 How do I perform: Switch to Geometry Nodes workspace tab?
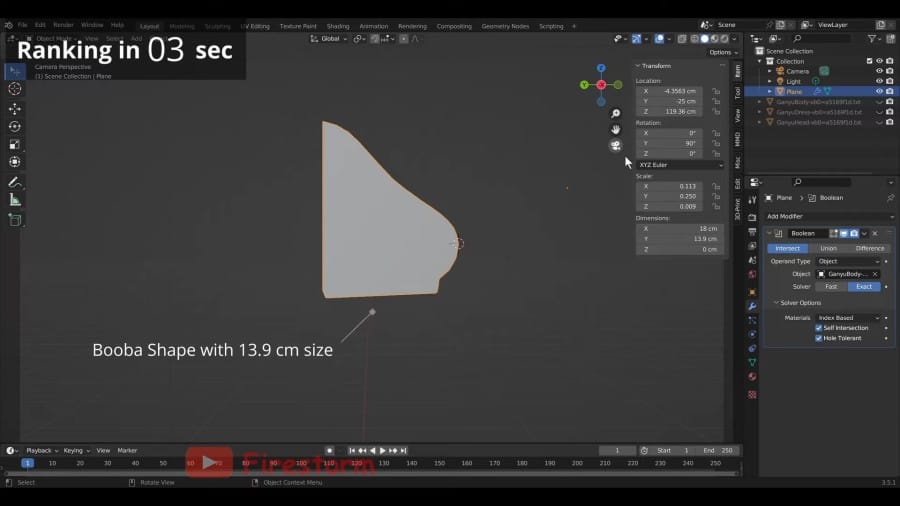[x=505, y=26]
